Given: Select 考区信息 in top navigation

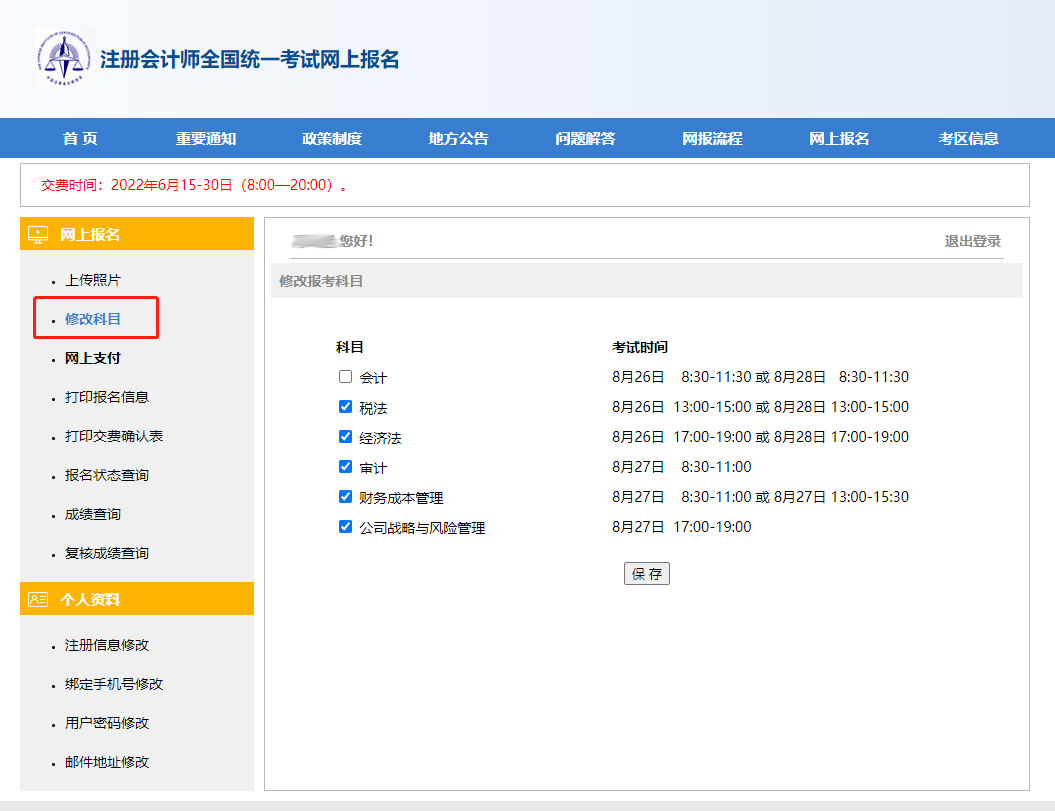Looking at the screenshot, I should click(x=968, y=139).
